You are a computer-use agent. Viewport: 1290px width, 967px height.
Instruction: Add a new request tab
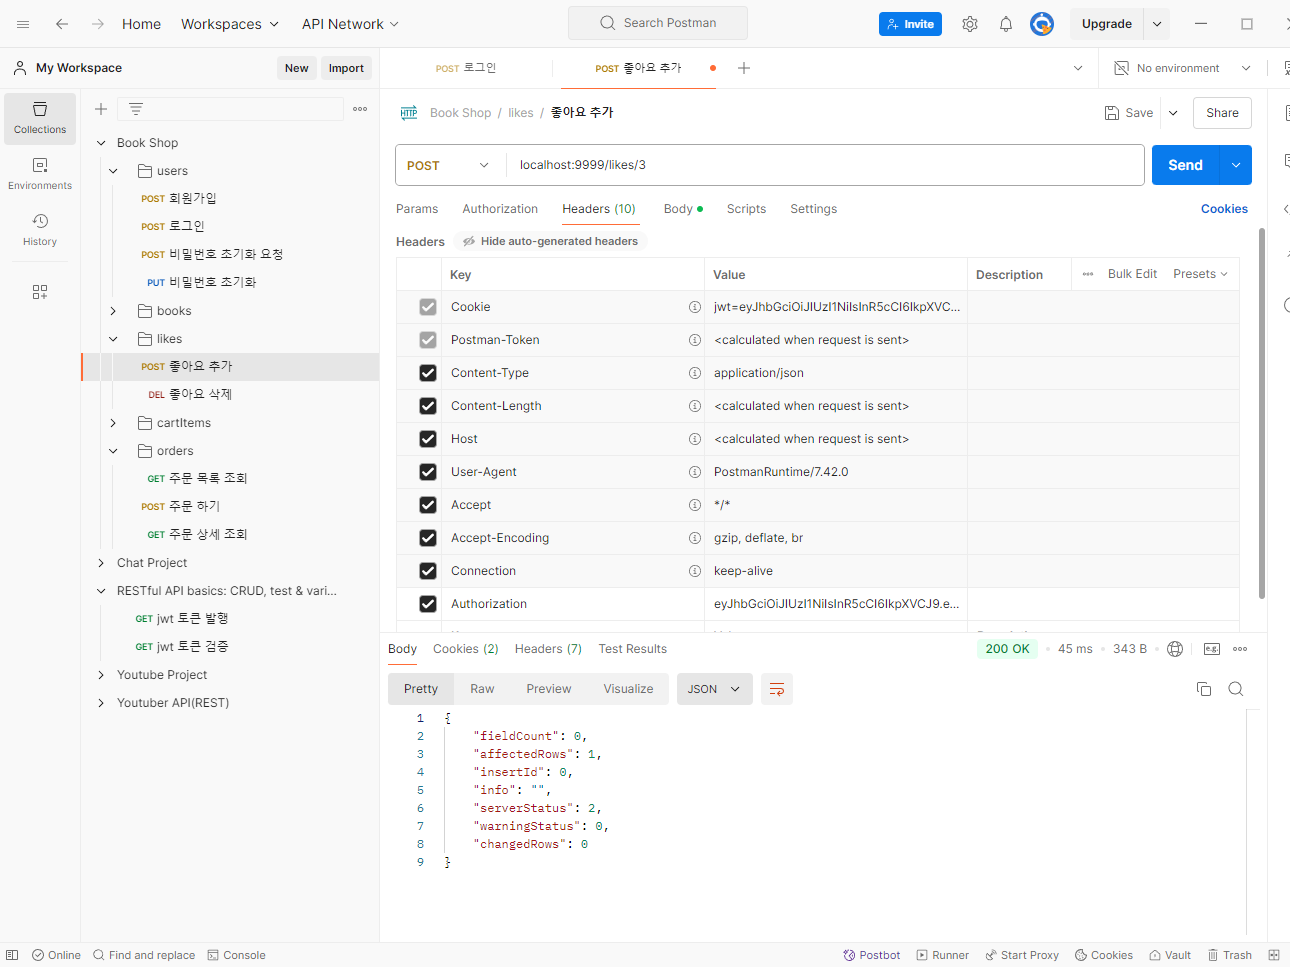[744, 68]
